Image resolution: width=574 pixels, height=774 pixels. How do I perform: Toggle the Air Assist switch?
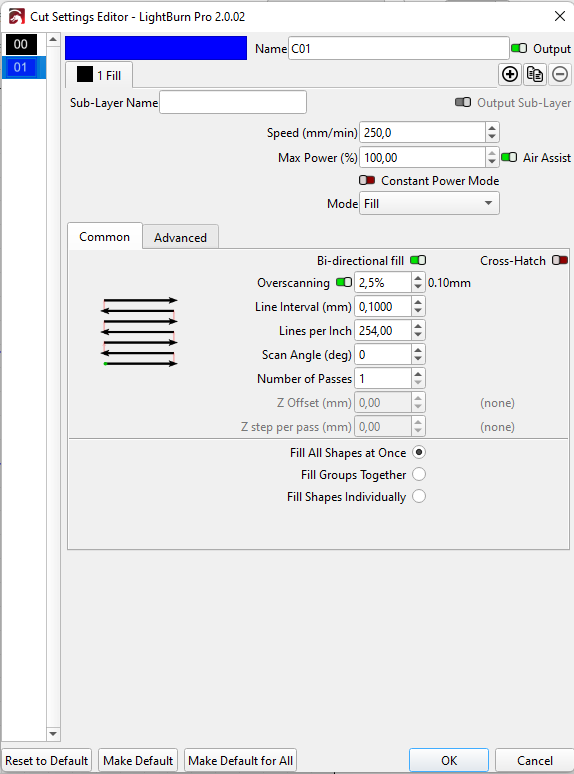click(509, 157)
